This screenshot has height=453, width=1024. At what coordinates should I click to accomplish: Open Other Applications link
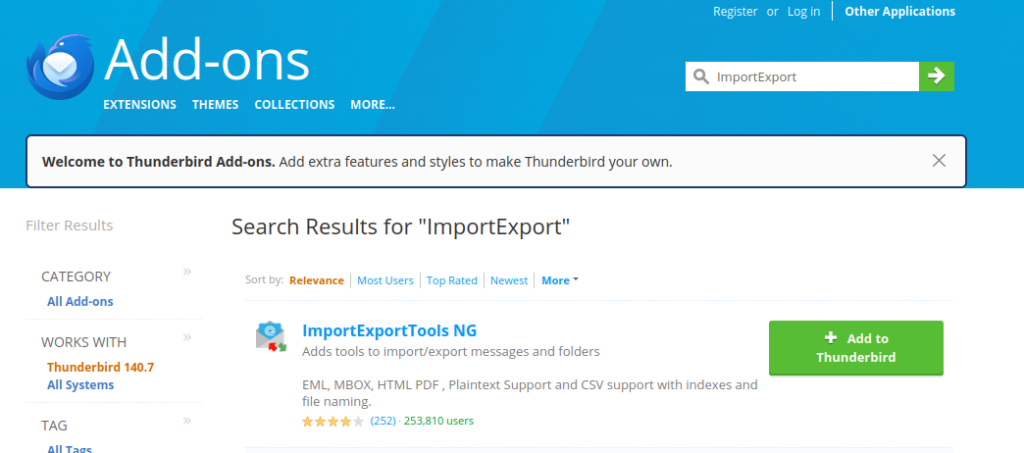coord(900,11)
